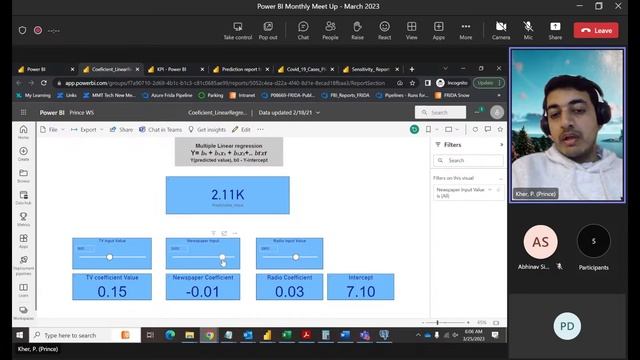The image size is (640, 360).
Task: Click the recording indicator icon
Action: 38,30
